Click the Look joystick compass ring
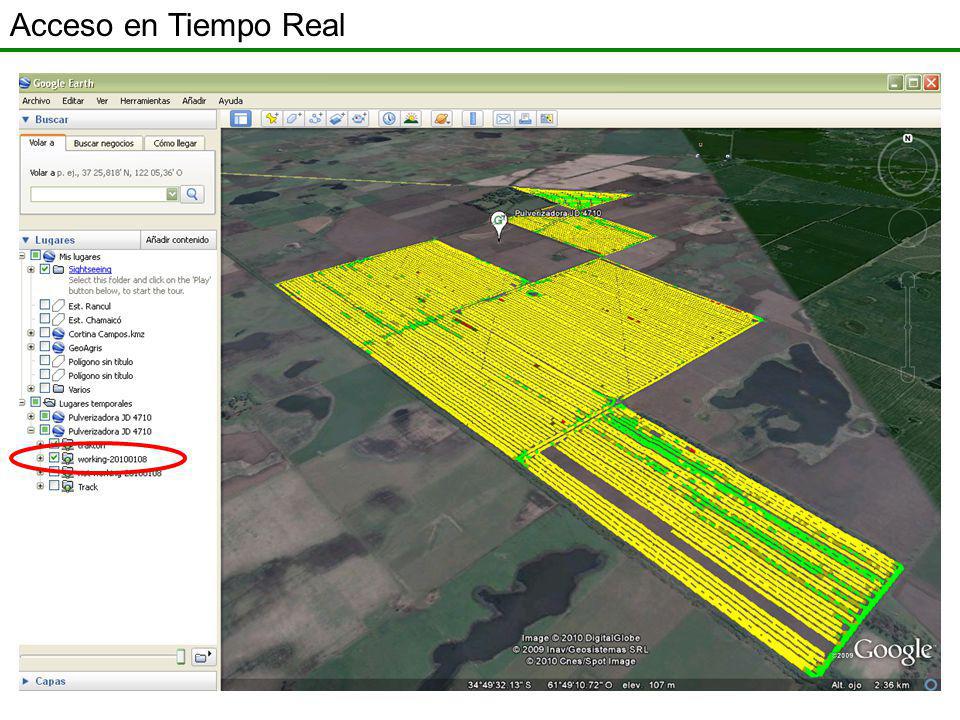 pyautogui.click(x=907, y=165)
